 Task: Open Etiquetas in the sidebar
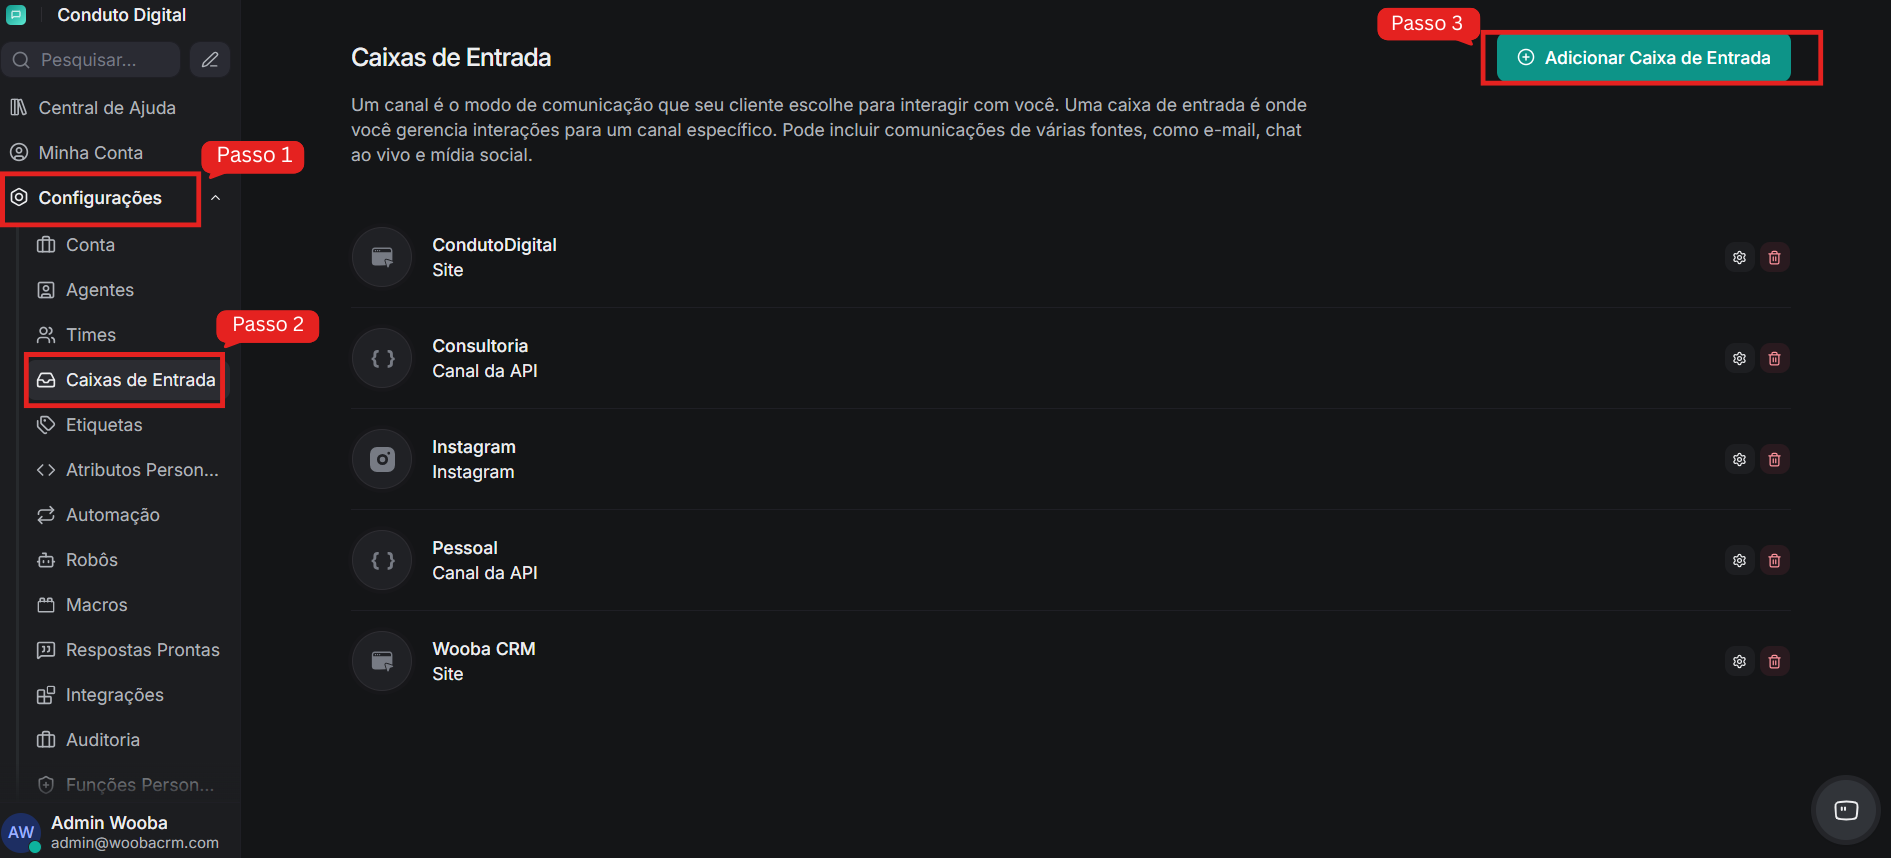pos(103,425)
